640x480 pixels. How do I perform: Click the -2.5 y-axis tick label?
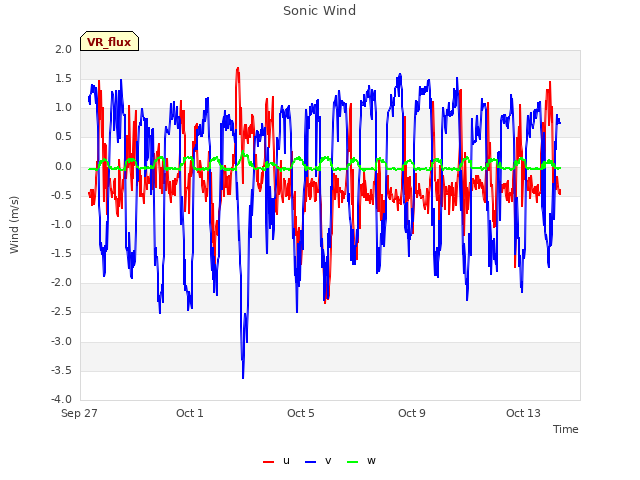coord(62,312)
